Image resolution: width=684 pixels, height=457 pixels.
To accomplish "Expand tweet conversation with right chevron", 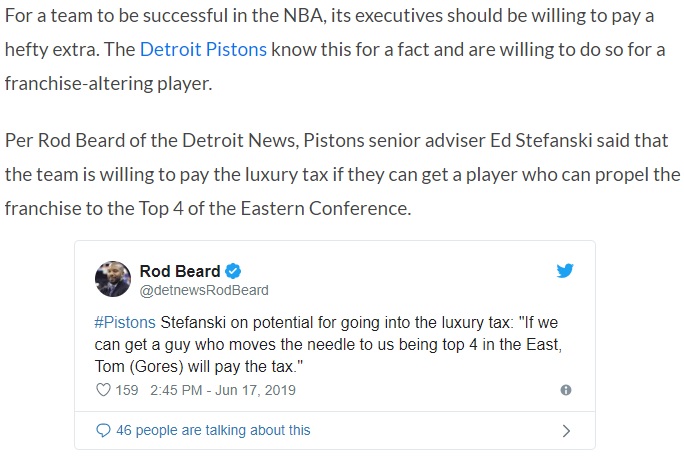I will coord(566,431).
